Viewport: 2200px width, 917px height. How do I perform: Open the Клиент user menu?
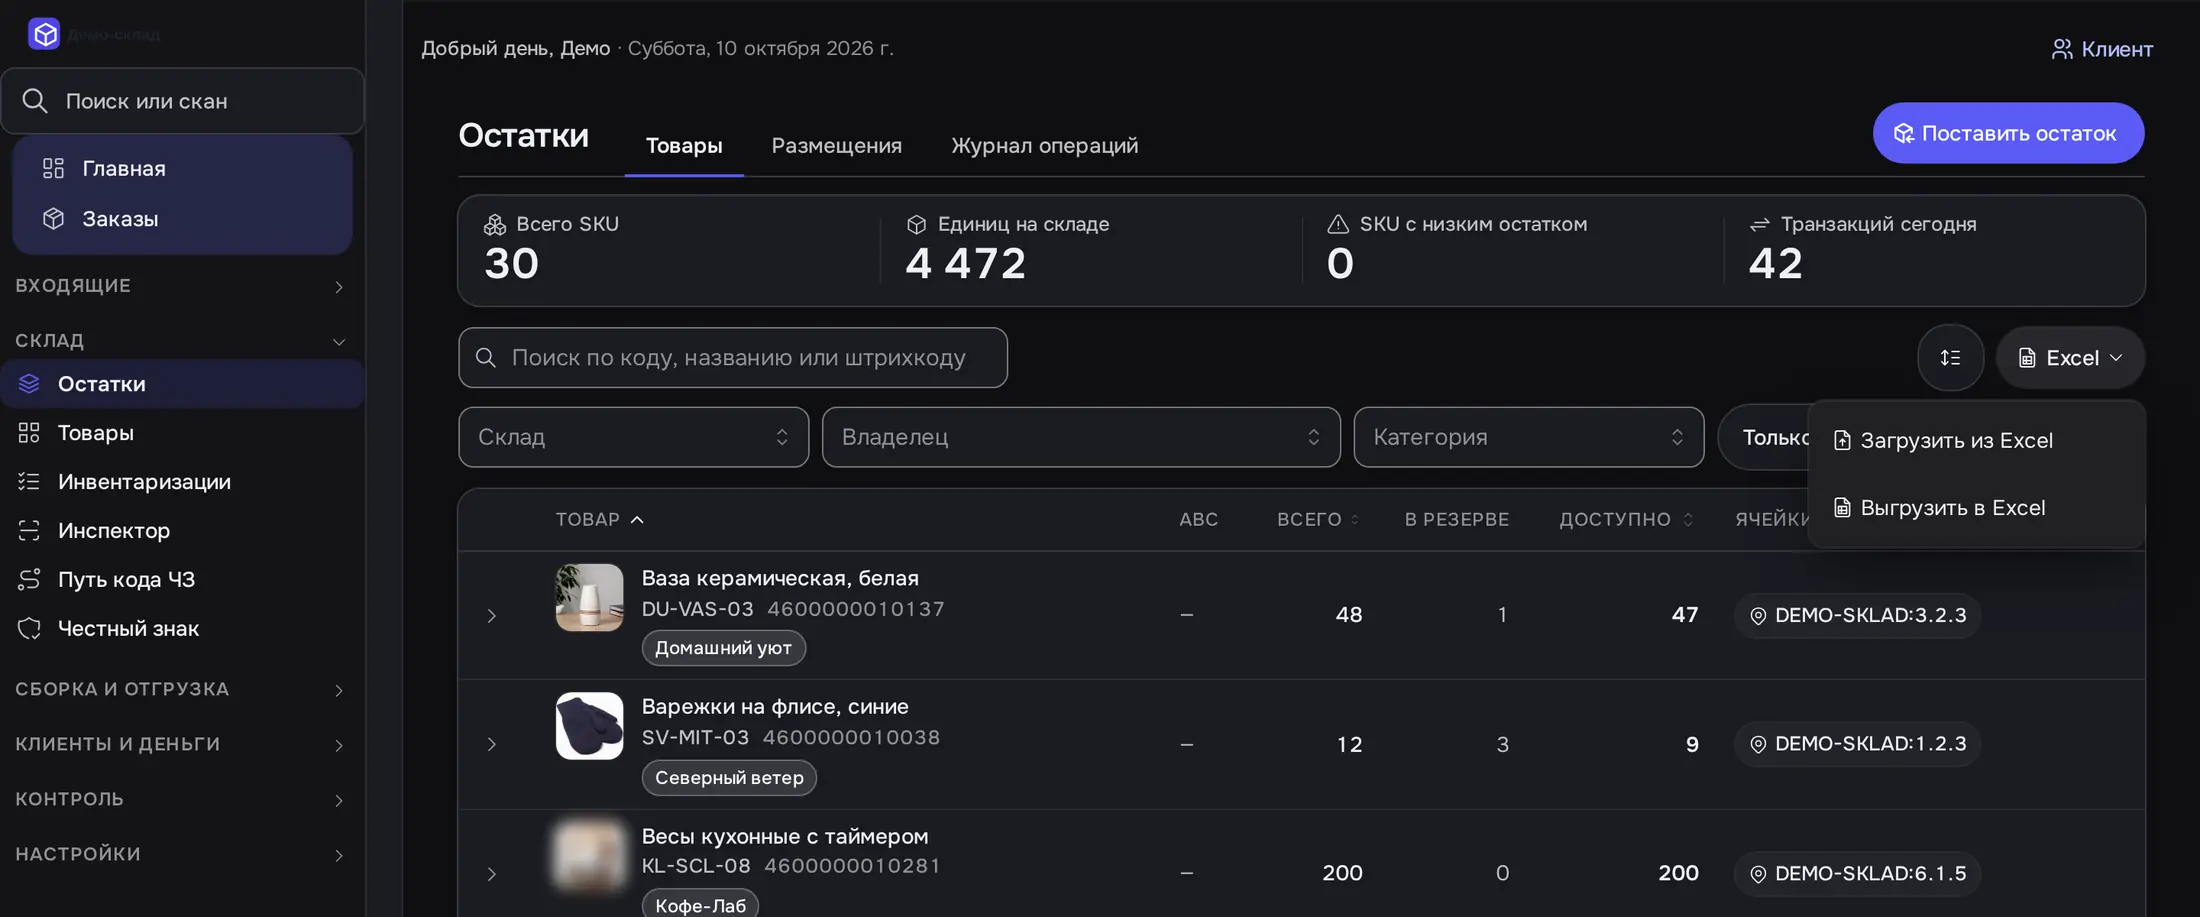(x=2102, y=49)
